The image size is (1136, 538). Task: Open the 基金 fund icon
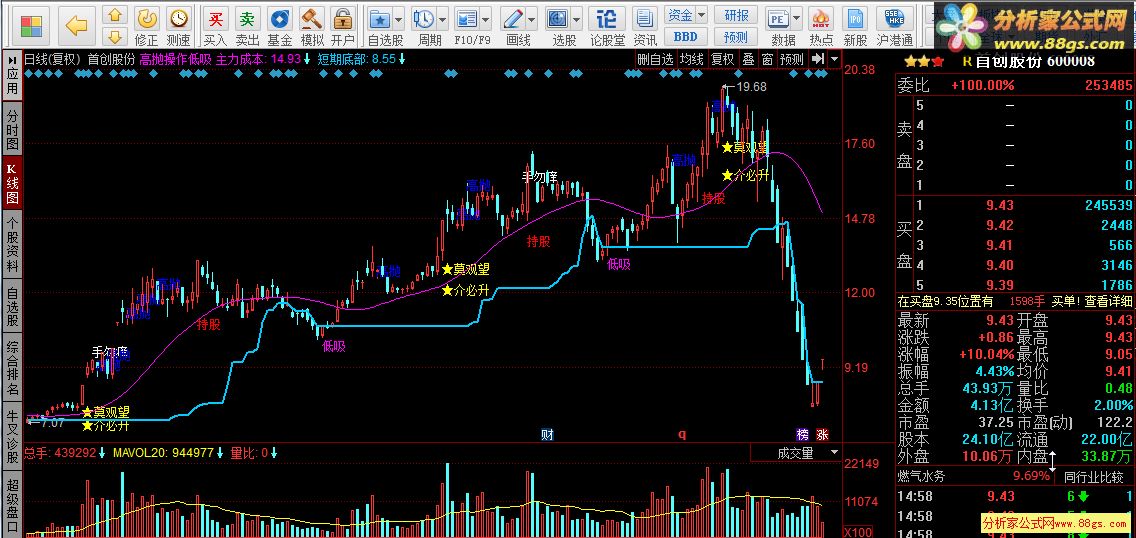(280, 19)
